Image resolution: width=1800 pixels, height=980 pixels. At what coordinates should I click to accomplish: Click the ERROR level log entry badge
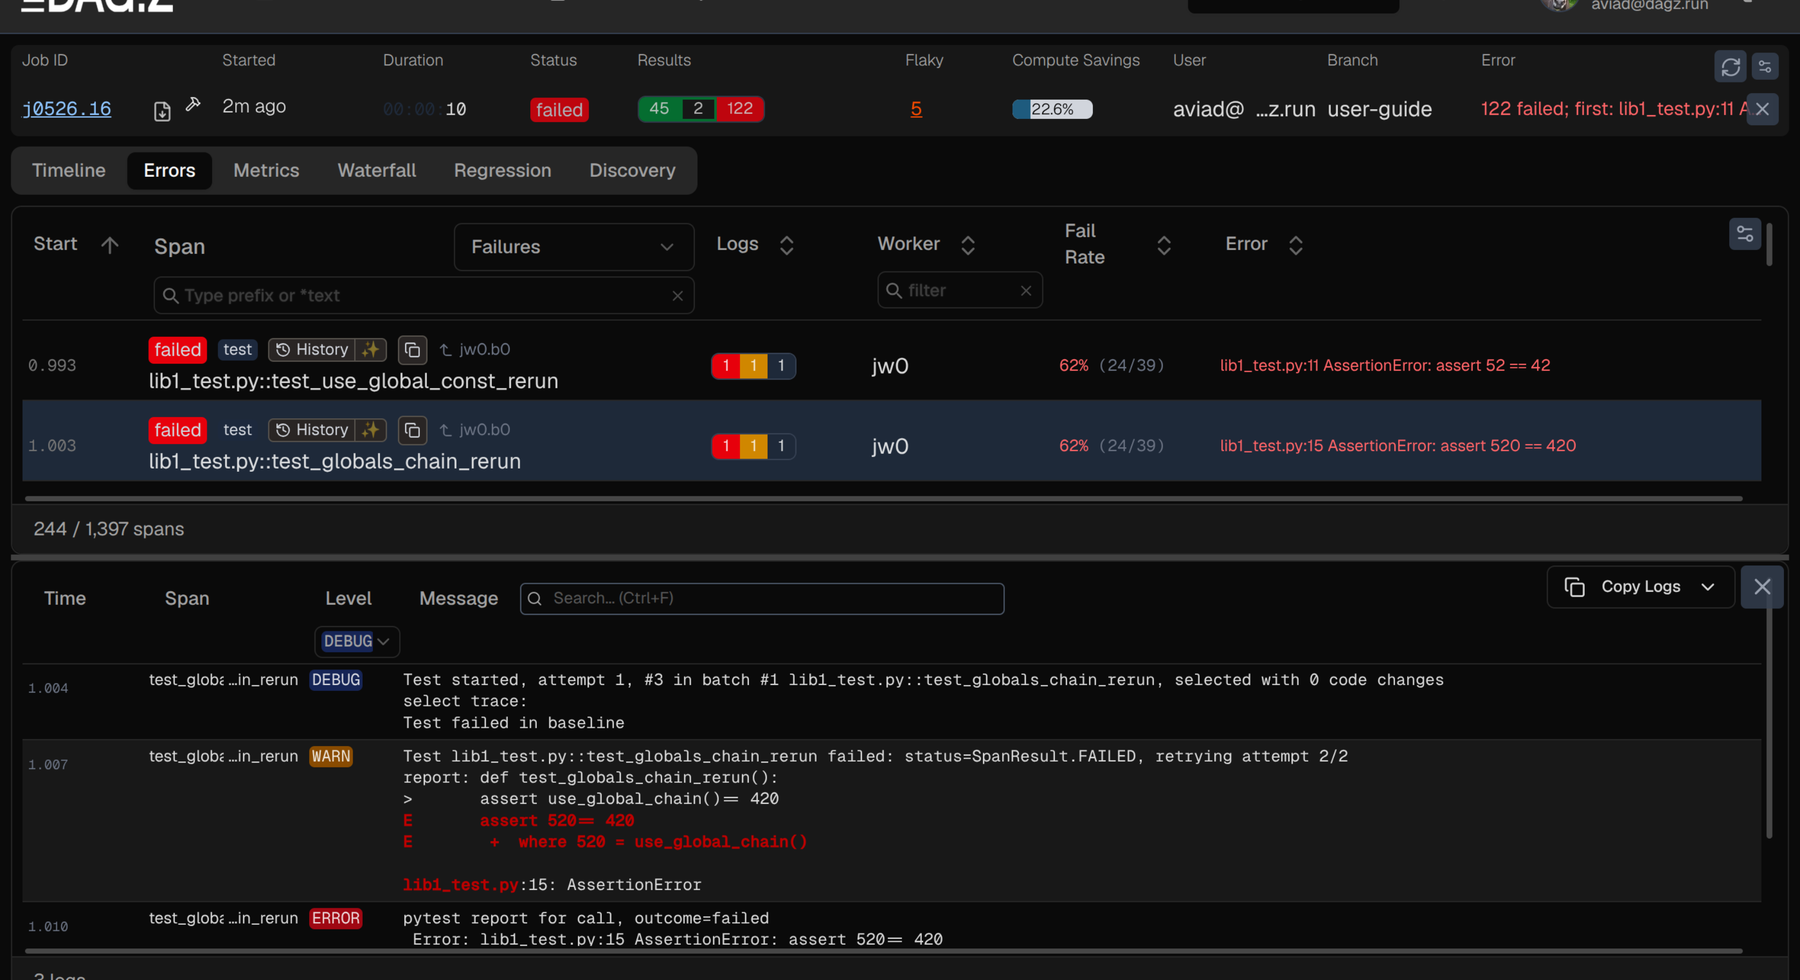pos(335,919)
